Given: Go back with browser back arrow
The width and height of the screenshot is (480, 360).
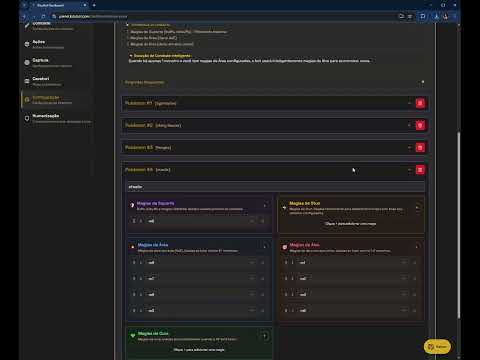Looking at the screenshot, I should (x=24, y=16).
